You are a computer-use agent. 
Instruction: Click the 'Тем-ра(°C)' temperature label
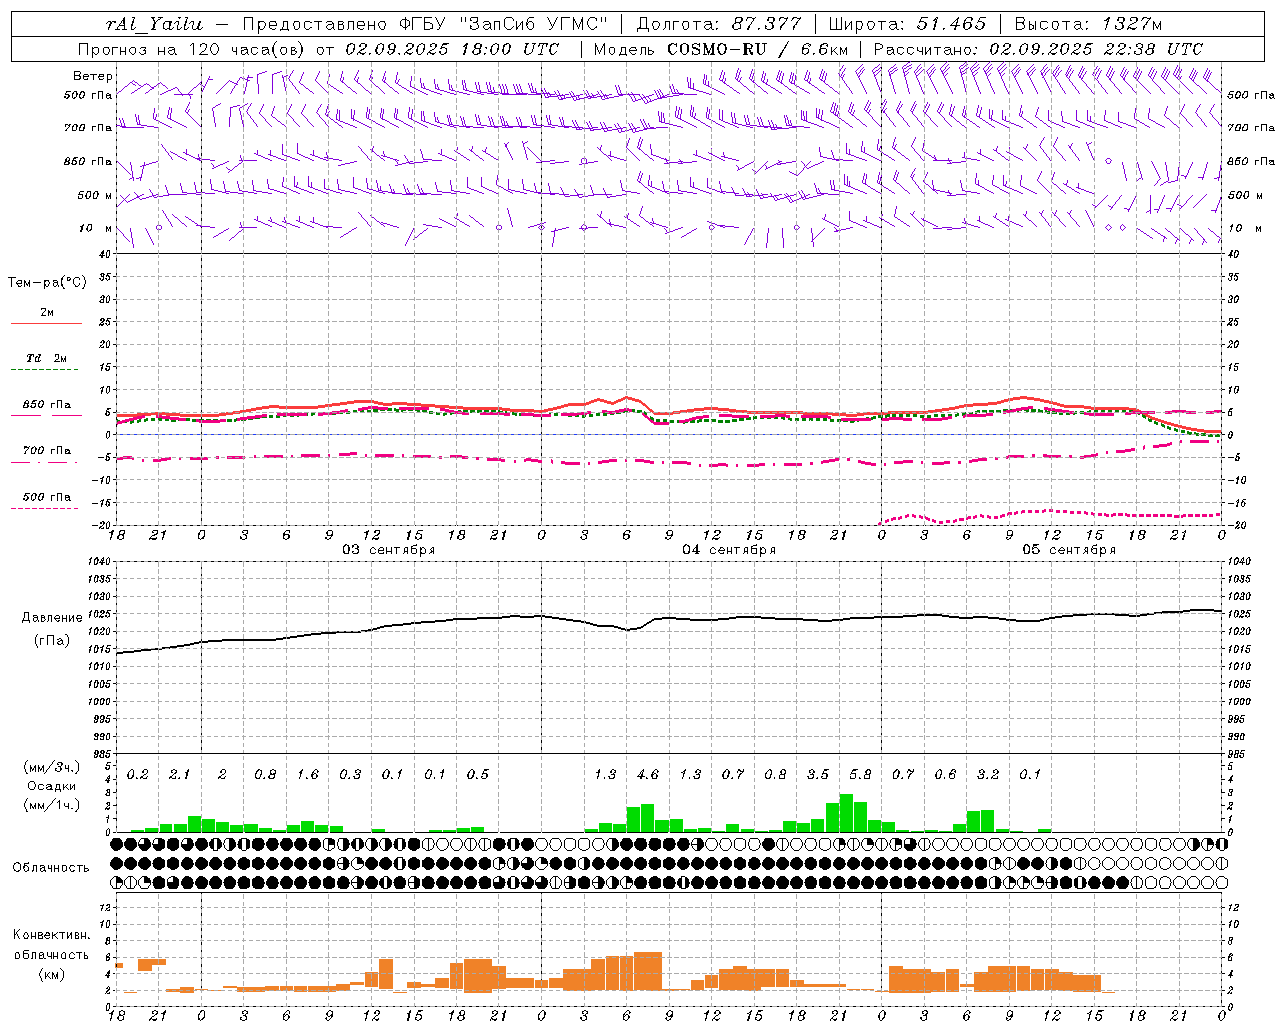click(47, 283)
